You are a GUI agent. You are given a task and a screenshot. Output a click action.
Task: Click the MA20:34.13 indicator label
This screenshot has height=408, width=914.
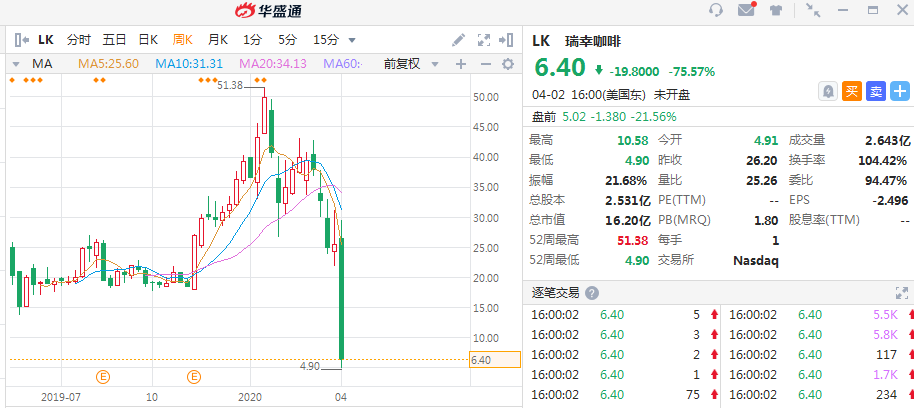point(273,64)
